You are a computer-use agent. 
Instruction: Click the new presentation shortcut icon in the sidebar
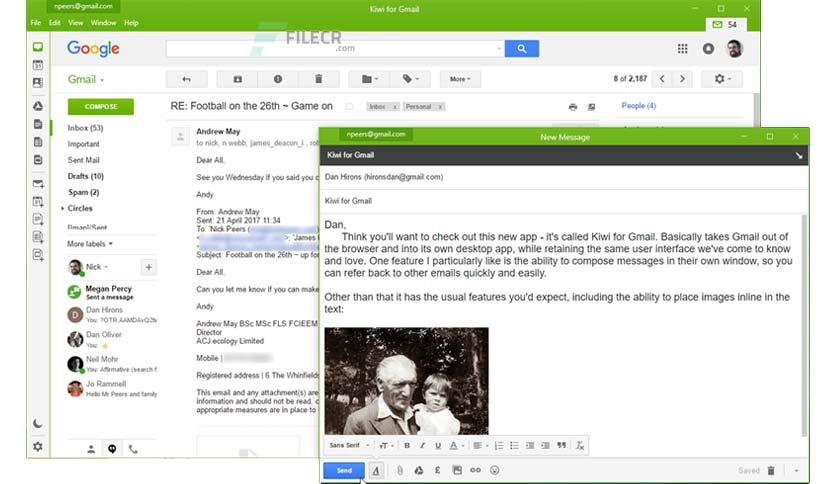pos(38,254)
